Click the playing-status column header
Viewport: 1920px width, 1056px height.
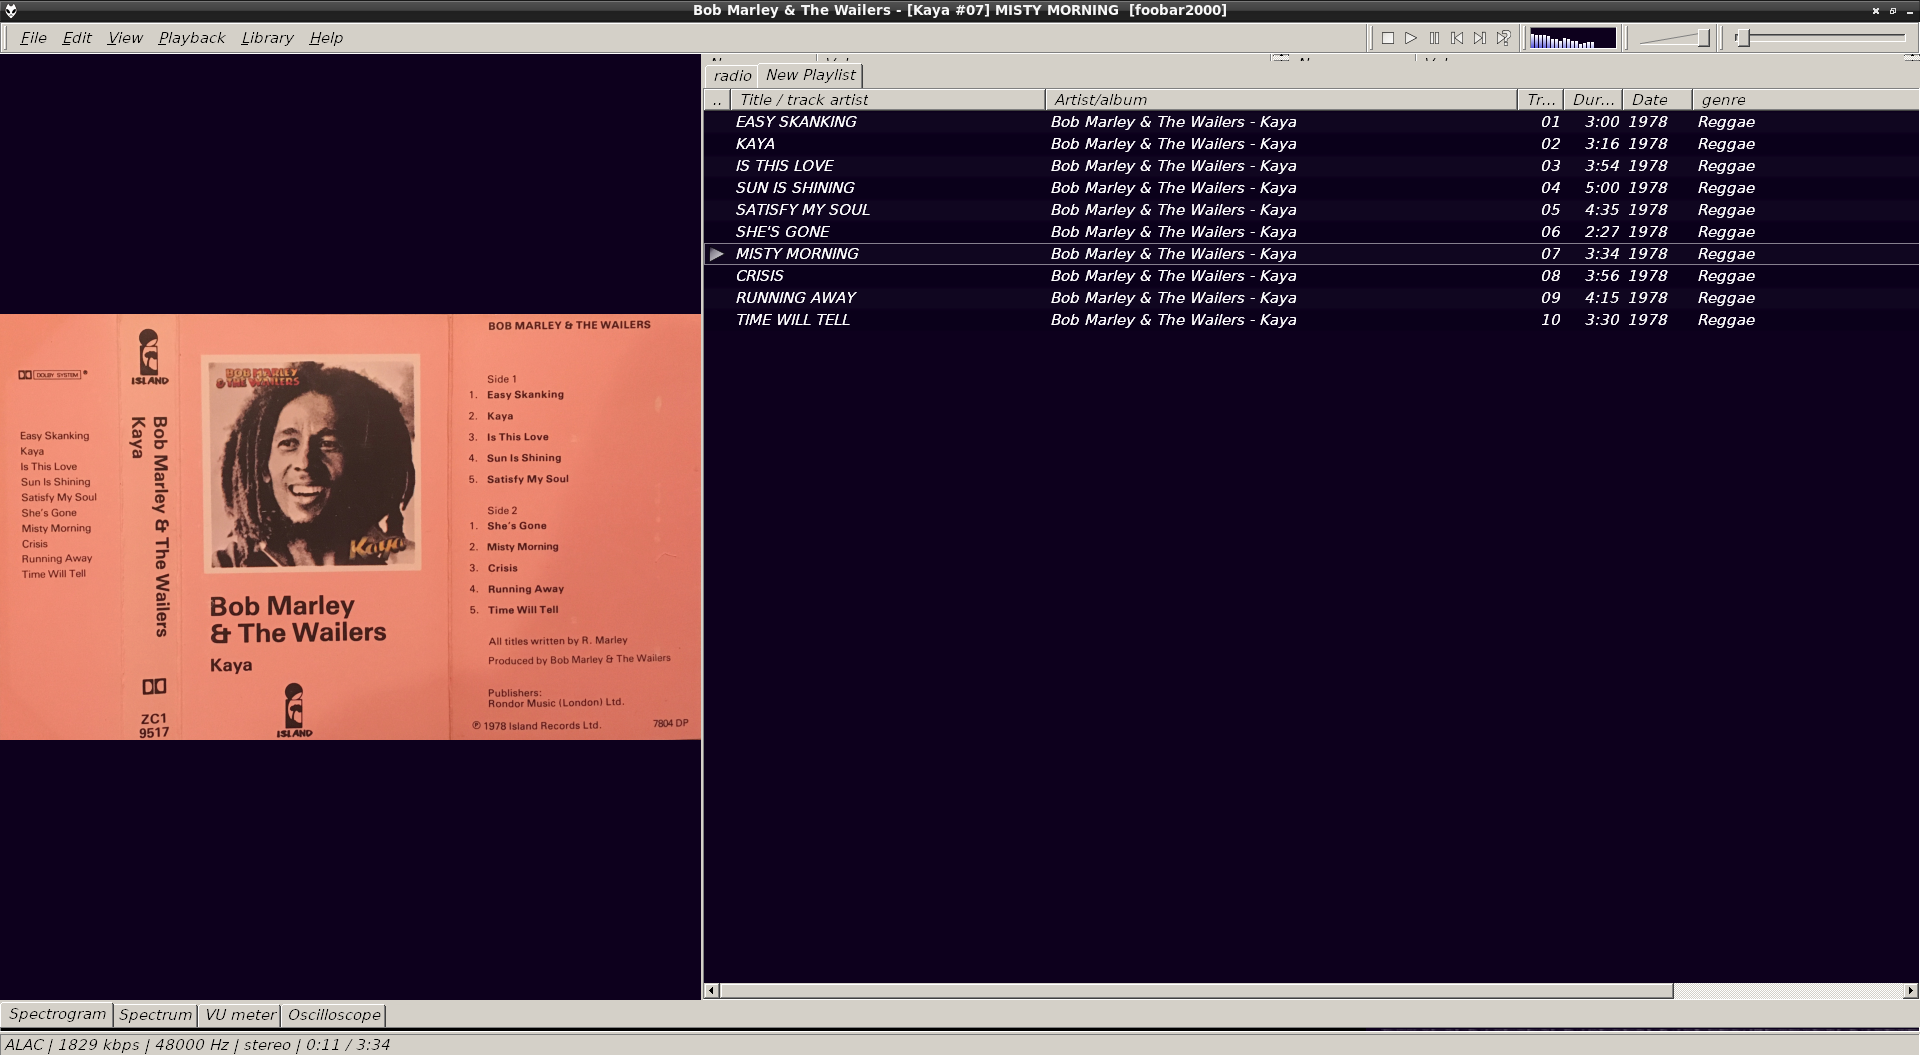[718, 100]
